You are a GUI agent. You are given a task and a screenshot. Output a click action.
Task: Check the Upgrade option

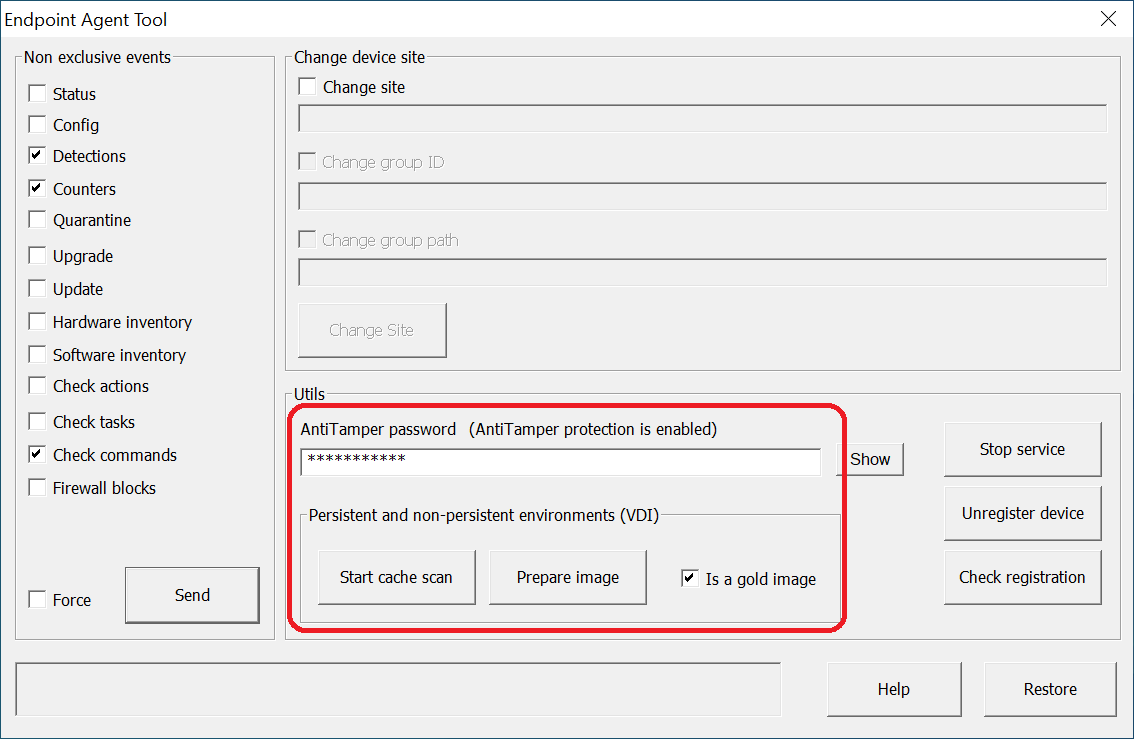coord(38,255)
